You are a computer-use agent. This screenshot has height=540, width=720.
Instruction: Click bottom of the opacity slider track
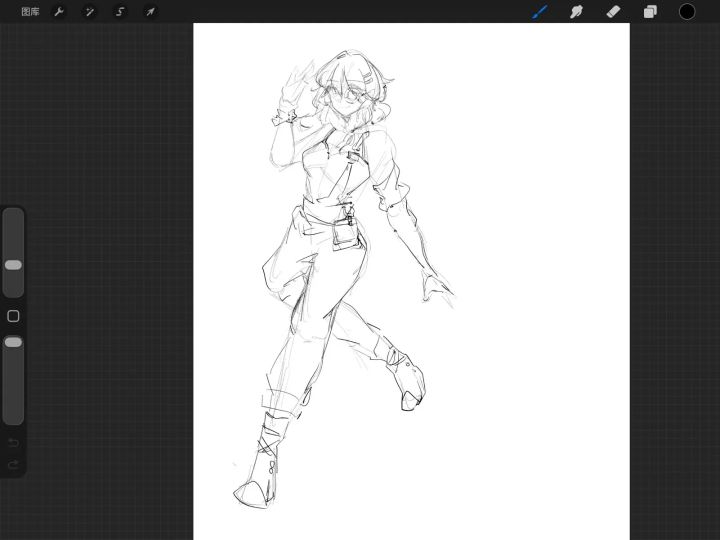[x=13, y=418]
